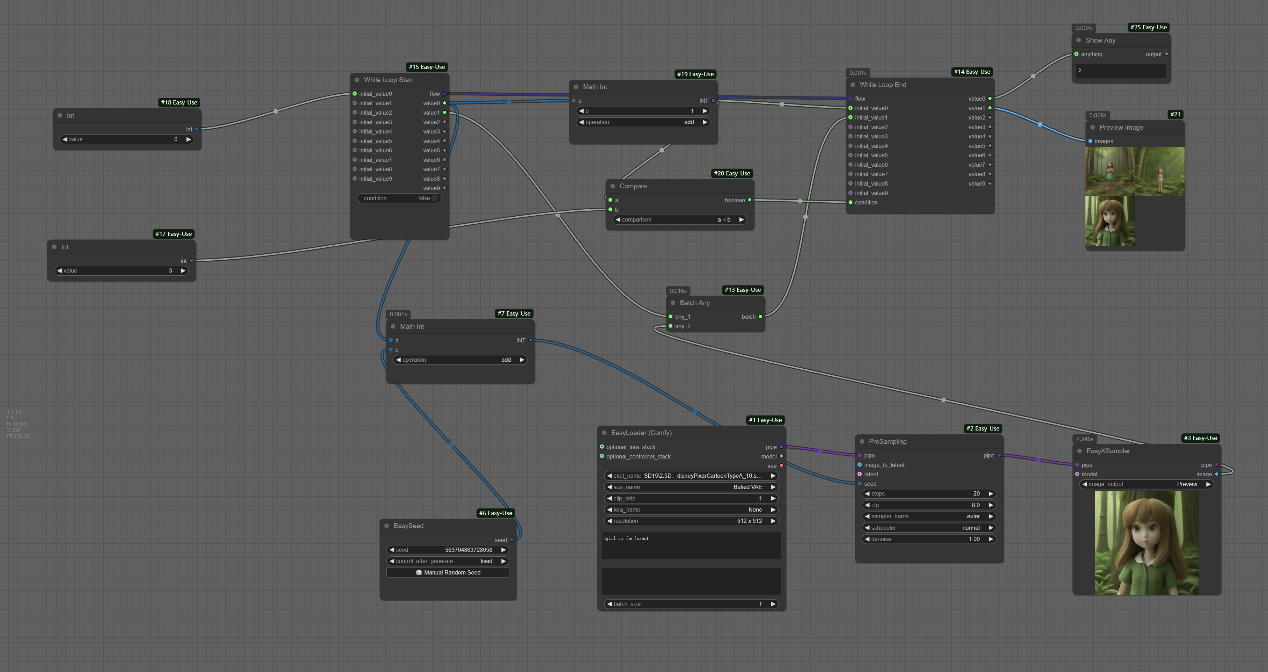Screen dimensions: 1268x672
Task: Click the Preview Image node collapse dot
Action: tap(1093, 128)
